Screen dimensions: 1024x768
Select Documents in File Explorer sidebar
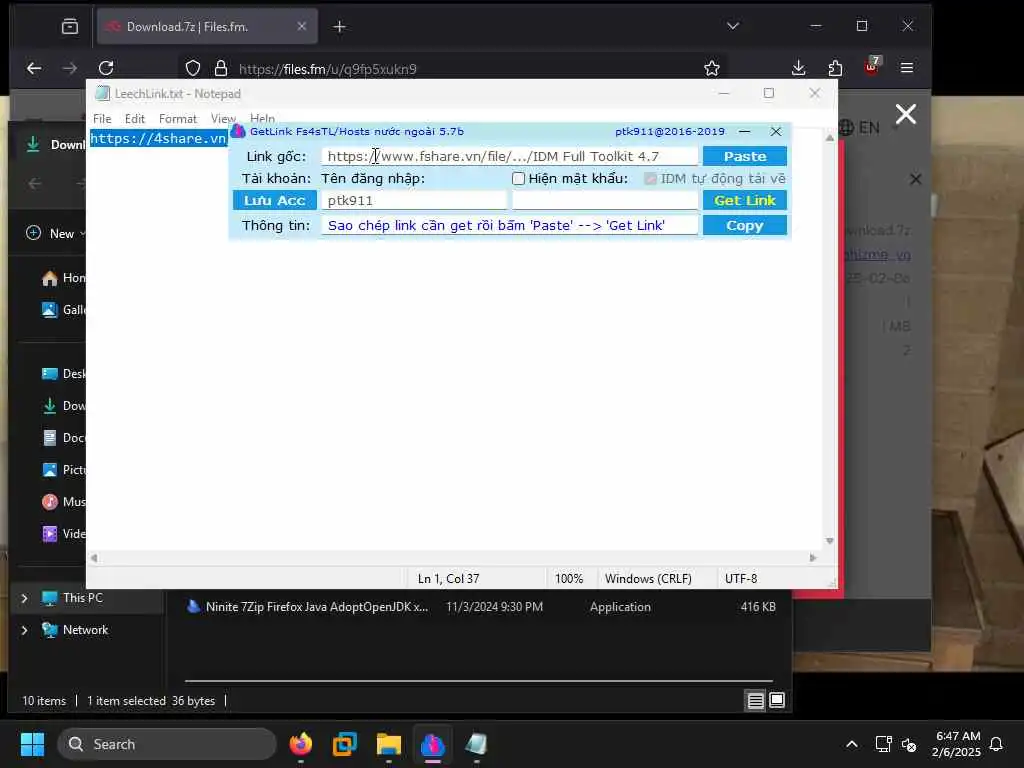coord(63,438)
